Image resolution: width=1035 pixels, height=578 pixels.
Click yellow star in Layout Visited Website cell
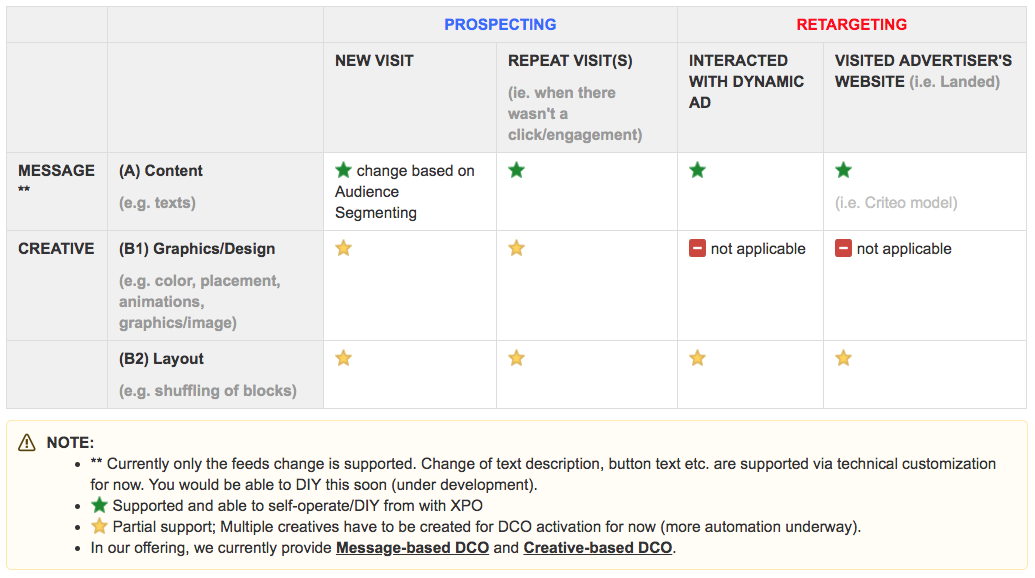(x=843, y=358)
